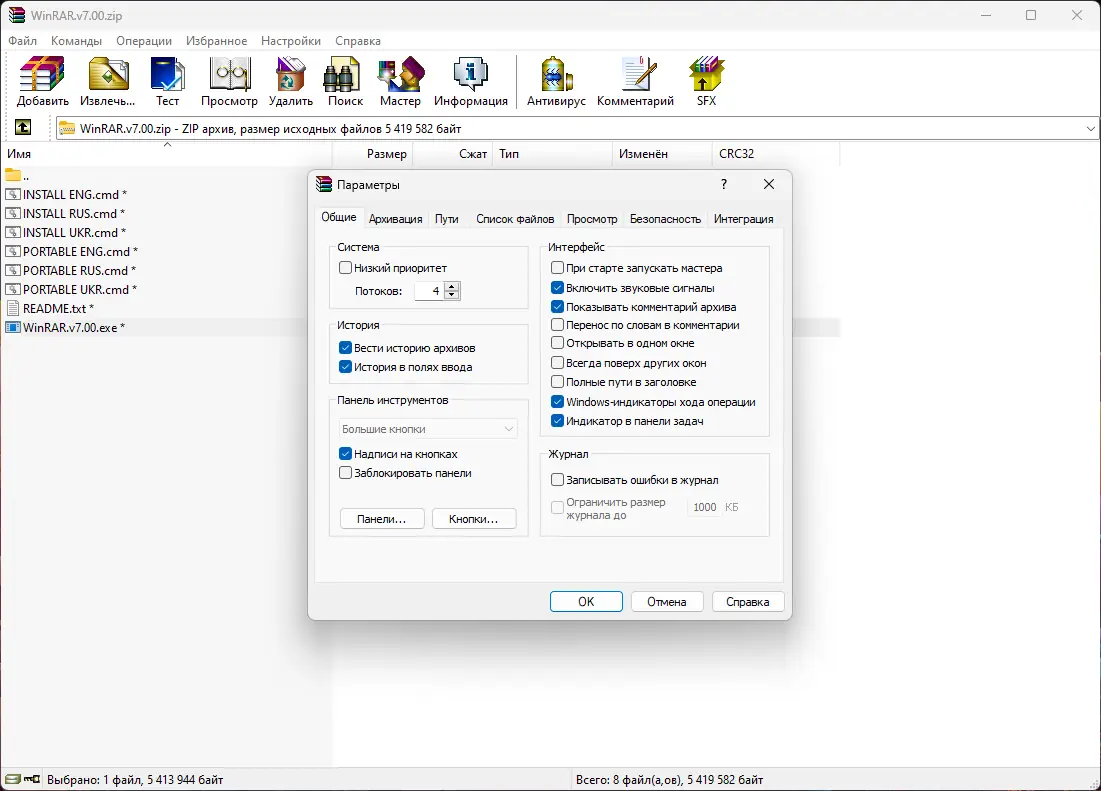Open the Файл menu

[x=22, y=41]
